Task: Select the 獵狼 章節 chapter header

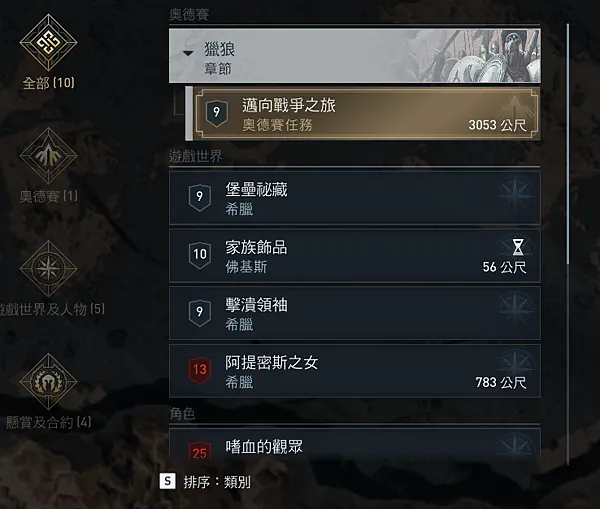Action: [355, 56]
